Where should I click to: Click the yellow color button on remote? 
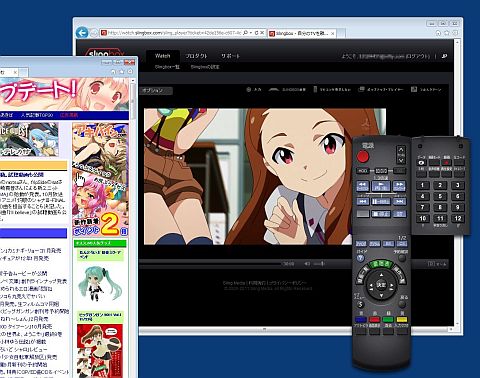click(x=402, y=320)
